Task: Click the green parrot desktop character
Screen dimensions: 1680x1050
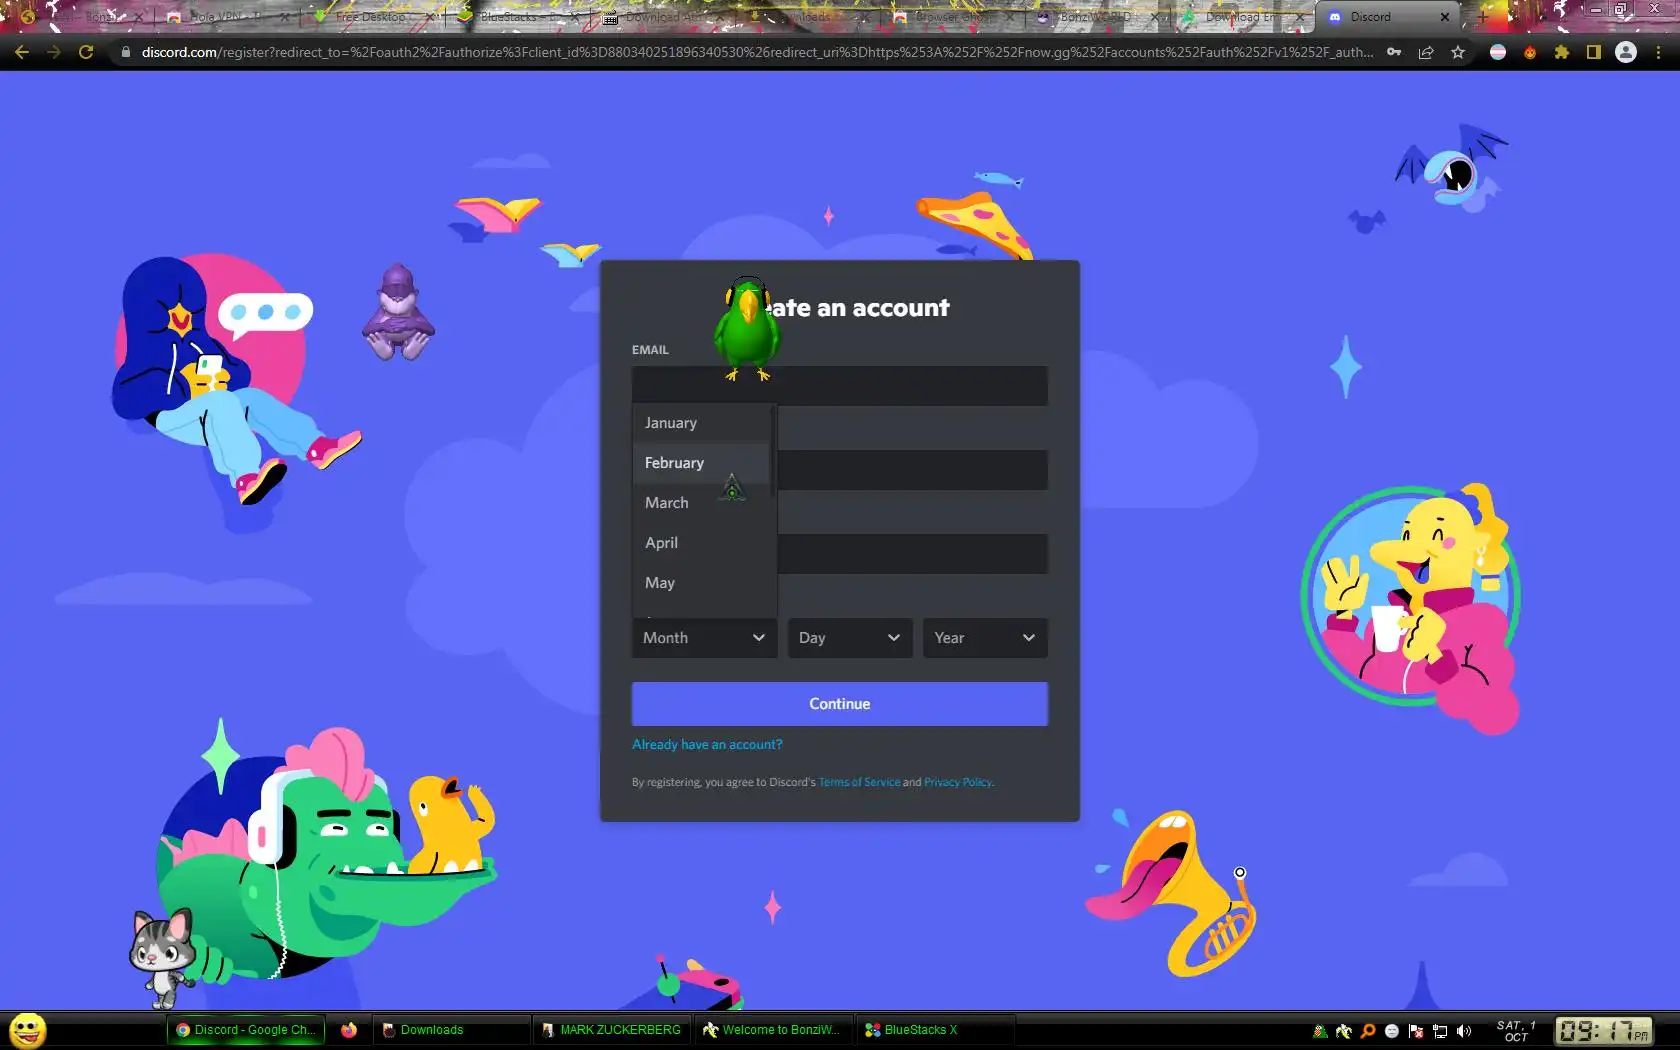Action: [746, 330]
